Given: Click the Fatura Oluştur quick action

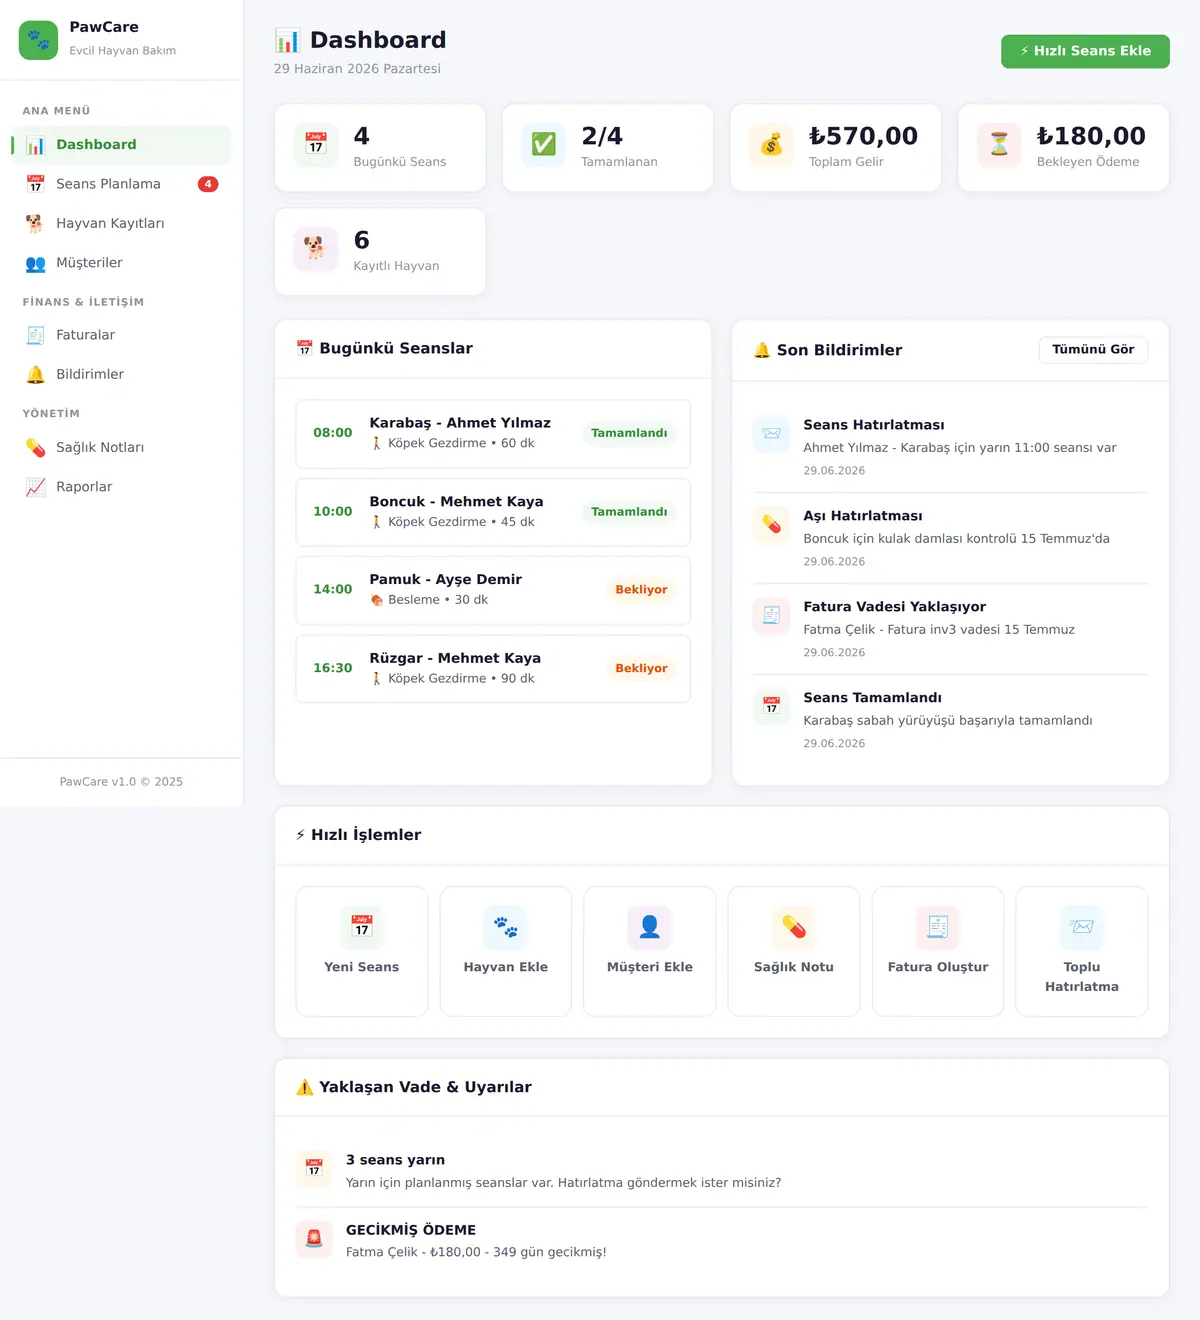Looking at the screenshot, I should coord(938,951).
